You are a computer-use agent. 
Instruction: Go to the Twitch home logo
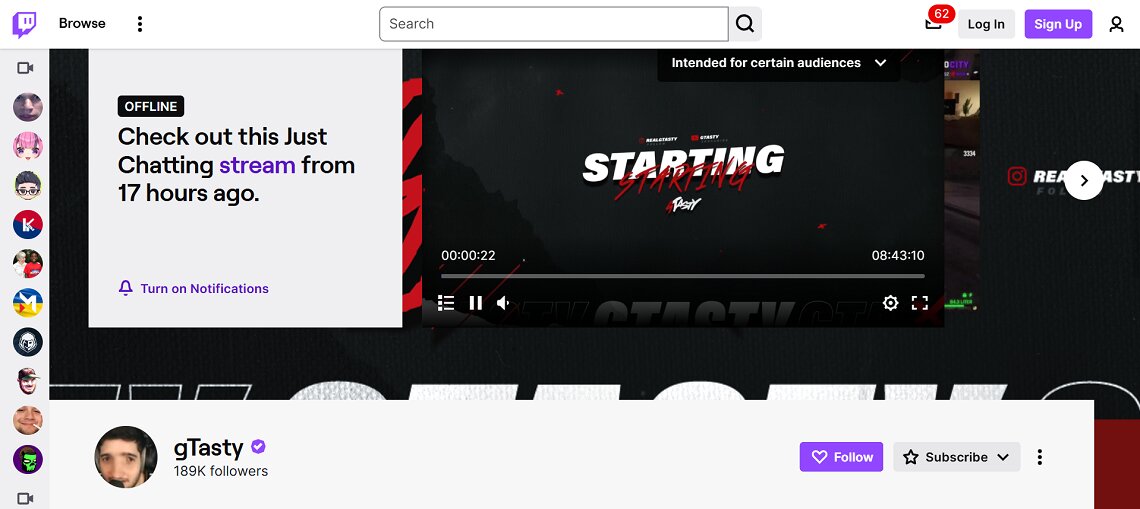point(24,24)
